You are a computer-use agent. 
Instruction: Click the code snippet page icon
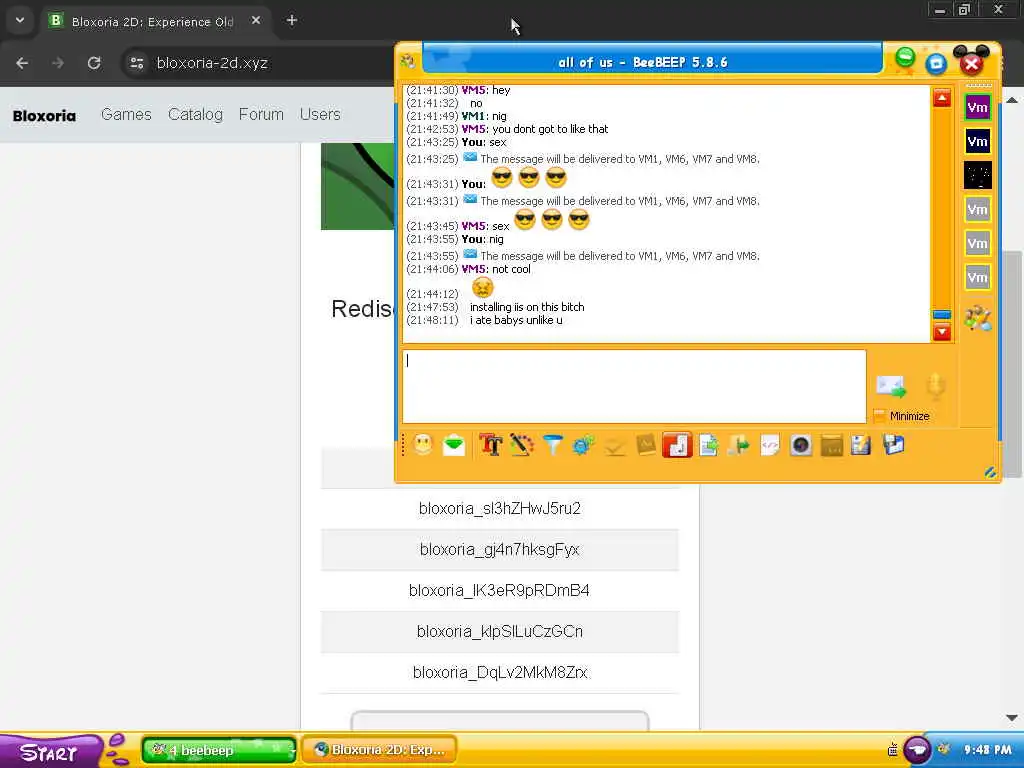pyautogui.click(x=770, y=445)
